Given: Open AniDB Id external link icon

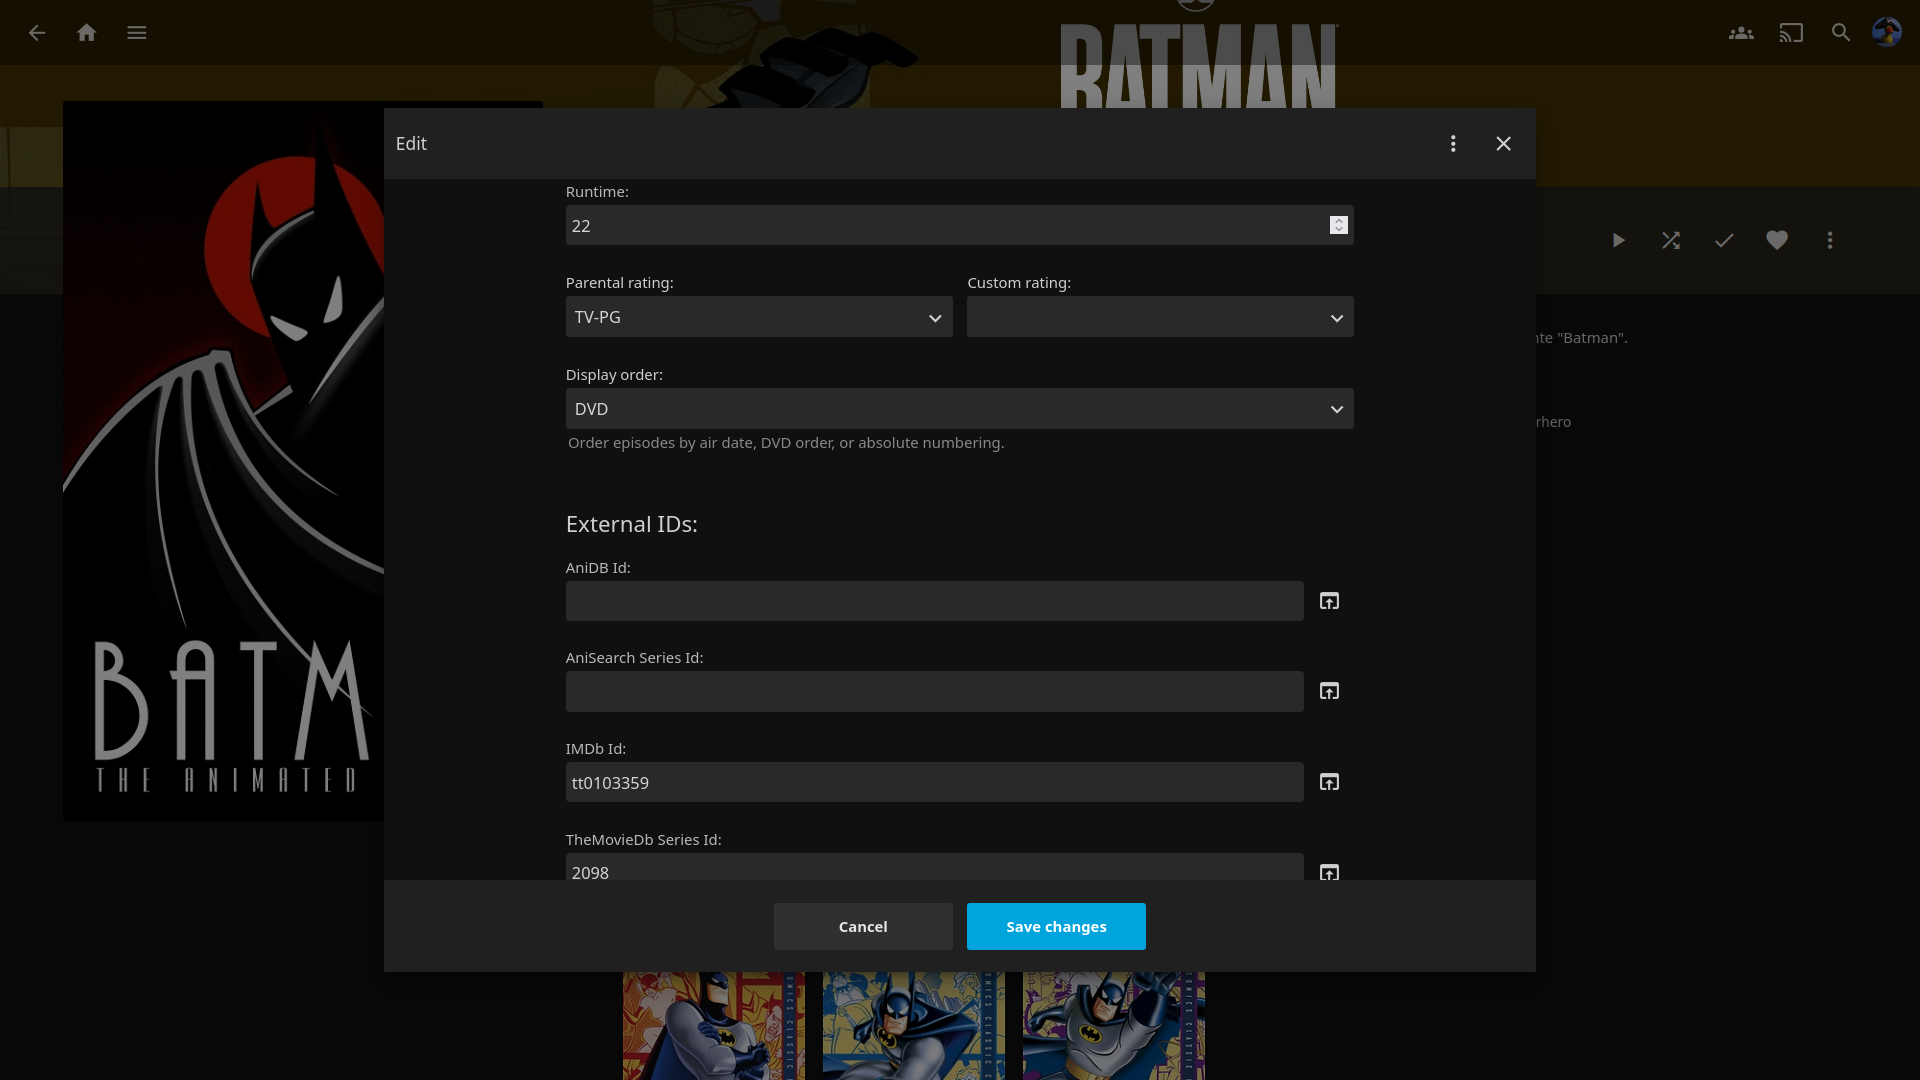Looking at the screenshot, I should [1329, 601].
